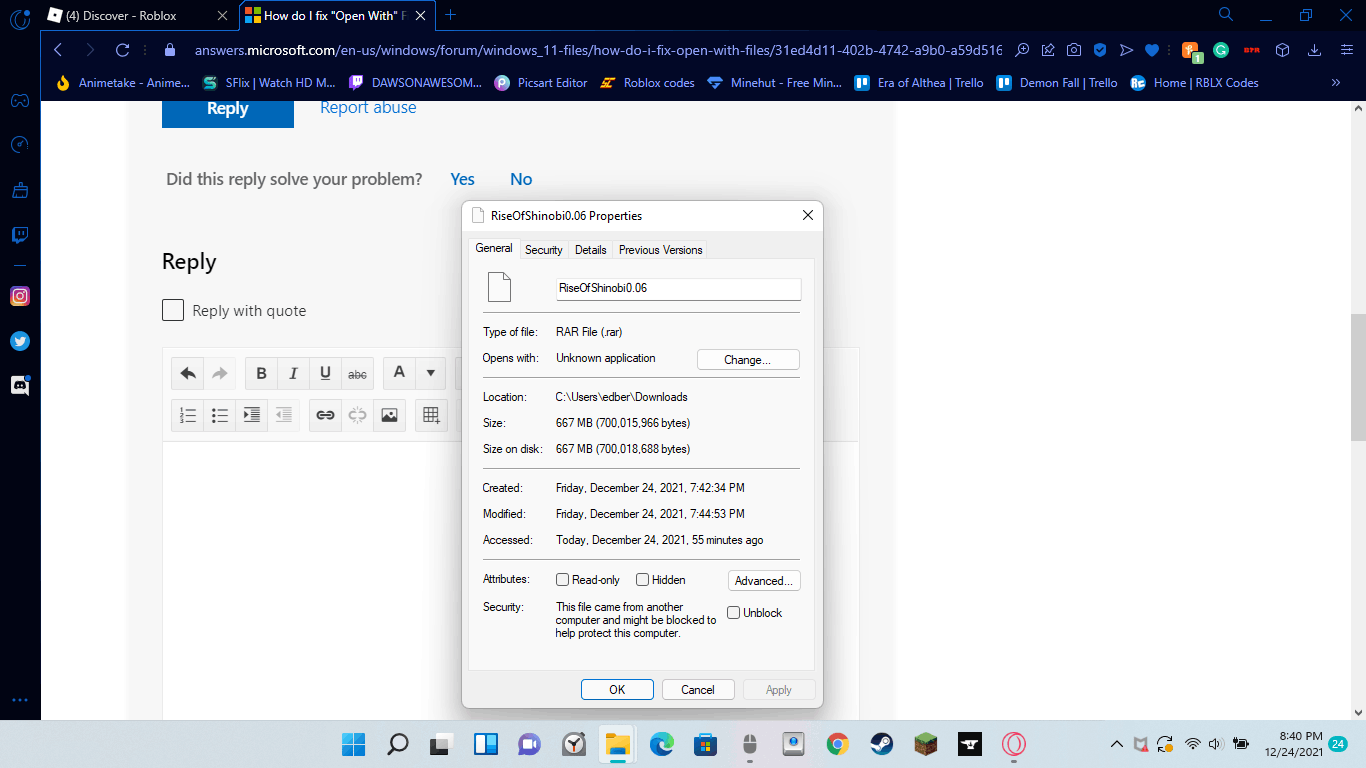Click the Report abuse link

click(x=368, y=107)
